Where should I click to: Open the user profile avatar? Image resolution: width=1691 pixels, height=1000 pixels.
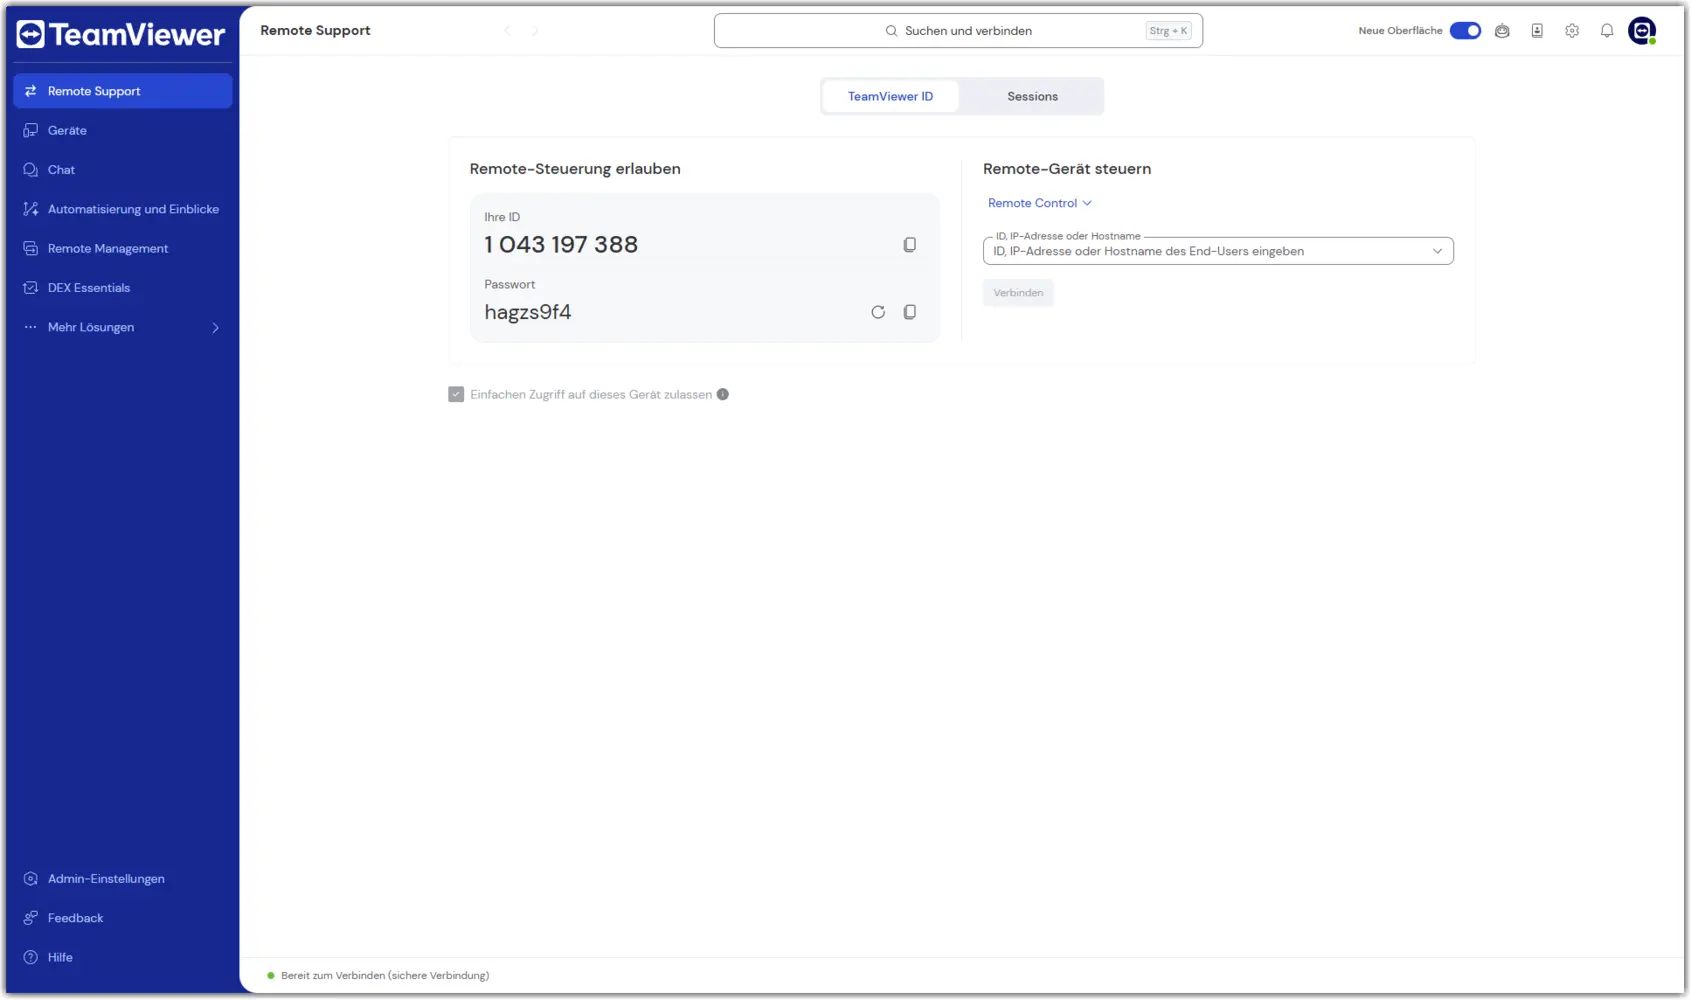point(1642,31)
